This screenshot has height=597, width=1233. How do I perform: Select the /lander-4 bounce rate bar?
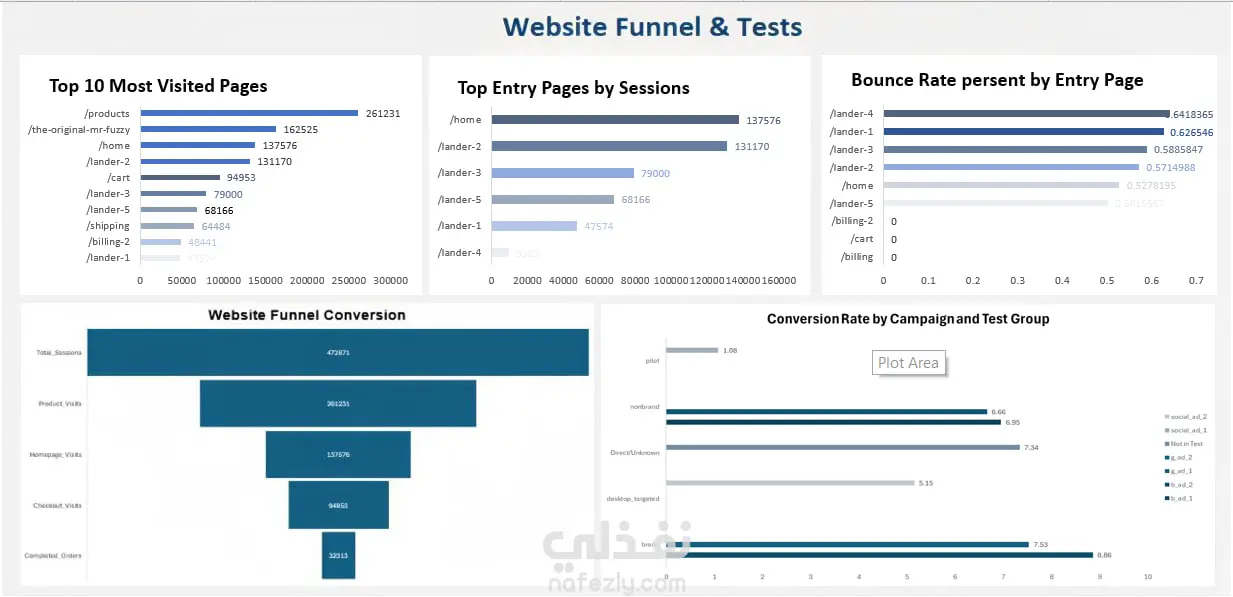pyautogui.click(x=1025, y=113)
